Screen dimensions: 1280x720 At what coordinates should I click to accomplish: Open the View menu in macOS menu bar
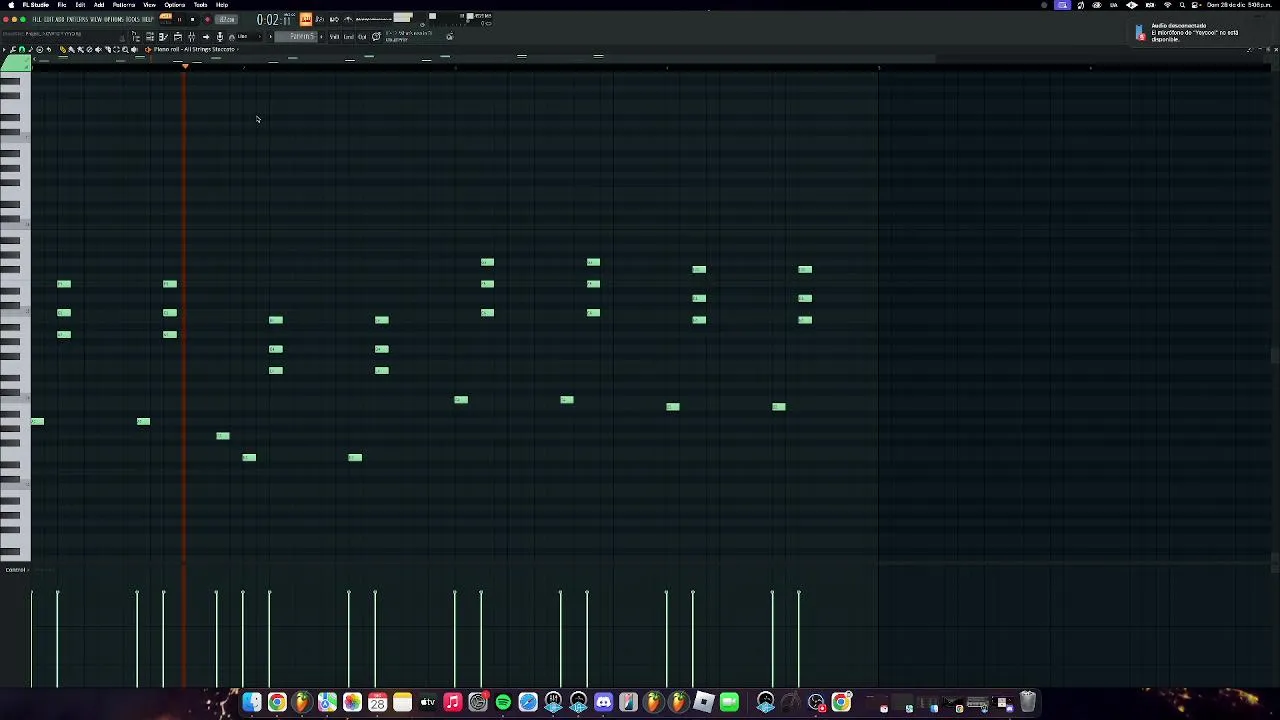click(x=149, y=5)
